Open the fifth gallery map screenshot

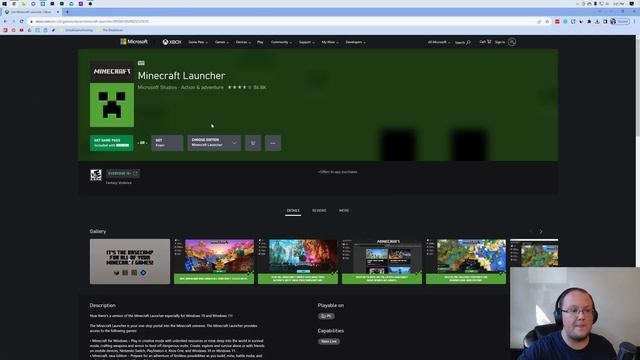point(466,261)
